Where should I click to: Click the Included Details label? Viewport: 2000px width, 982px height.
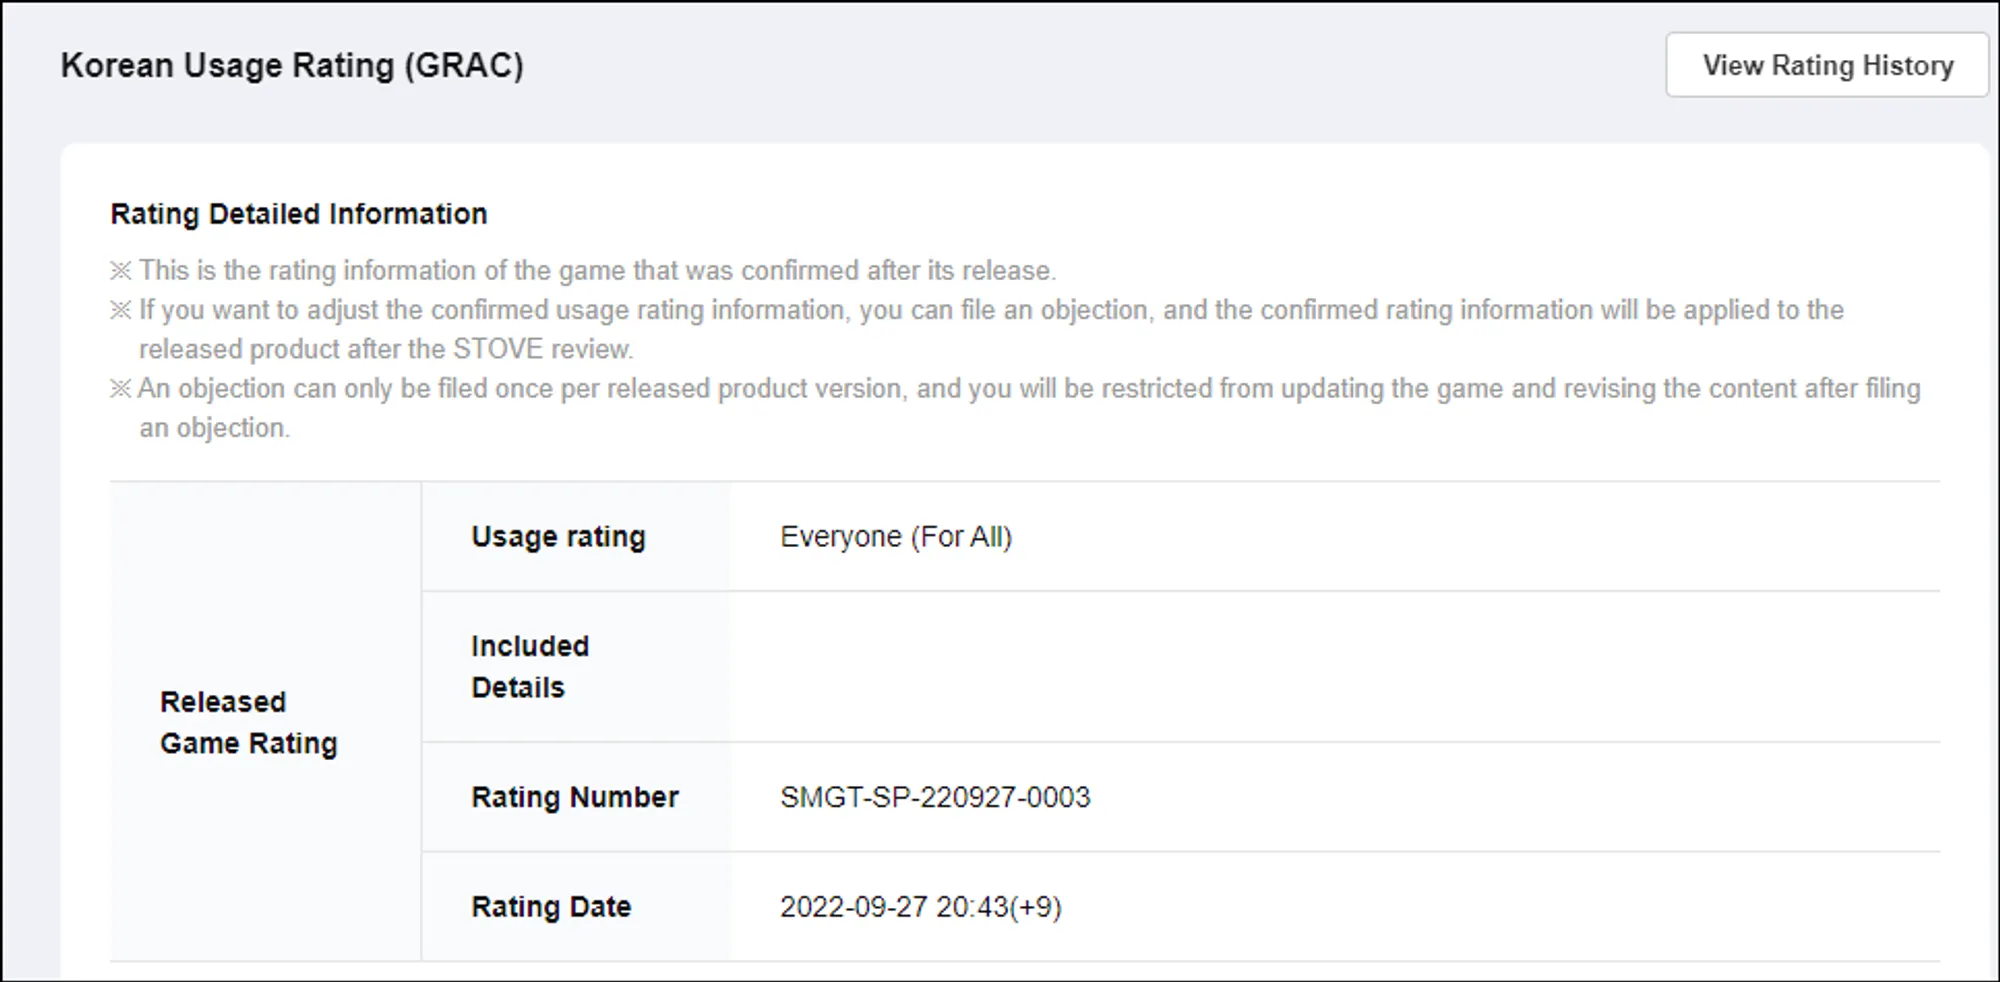530,666
